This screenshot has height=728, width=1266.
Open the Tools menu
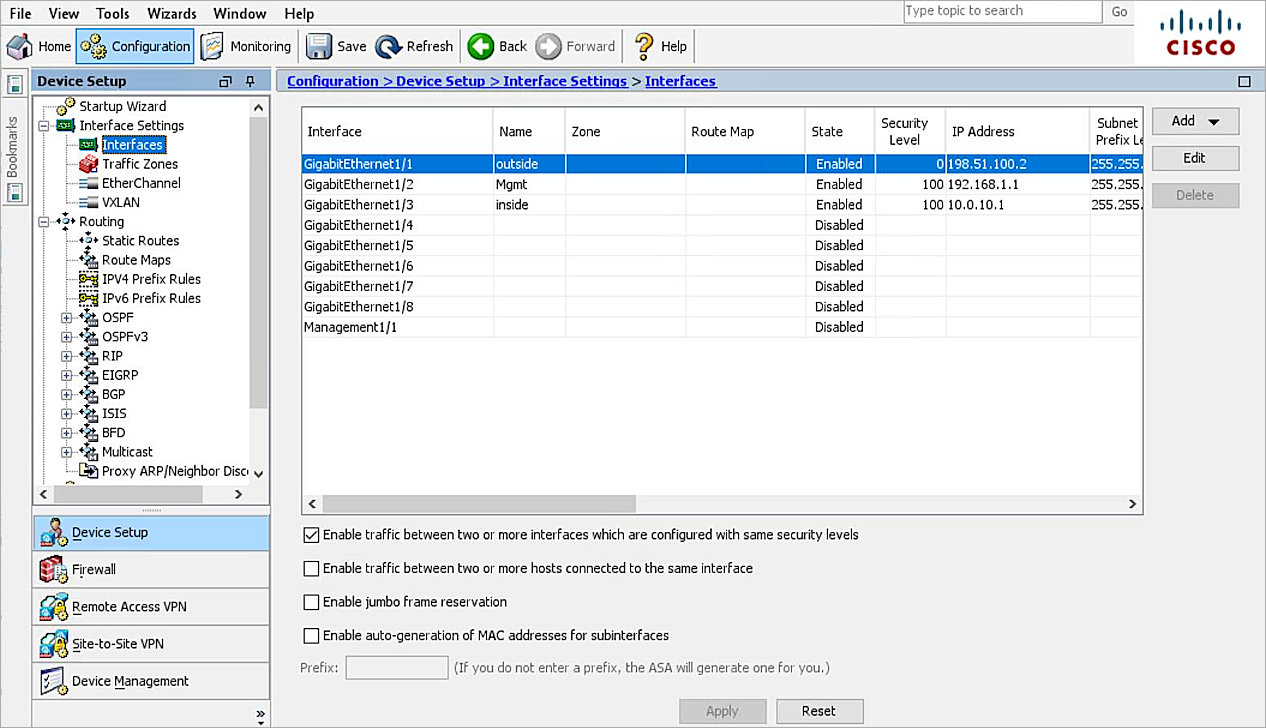112,13
